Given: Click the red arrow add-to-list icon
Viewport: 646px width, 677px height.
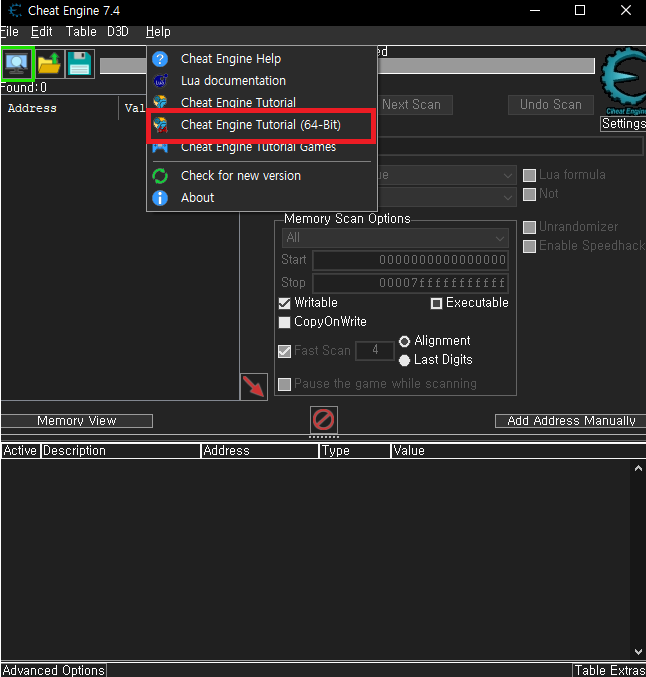Looking at the screenshot, I should [x=253, y=386].
